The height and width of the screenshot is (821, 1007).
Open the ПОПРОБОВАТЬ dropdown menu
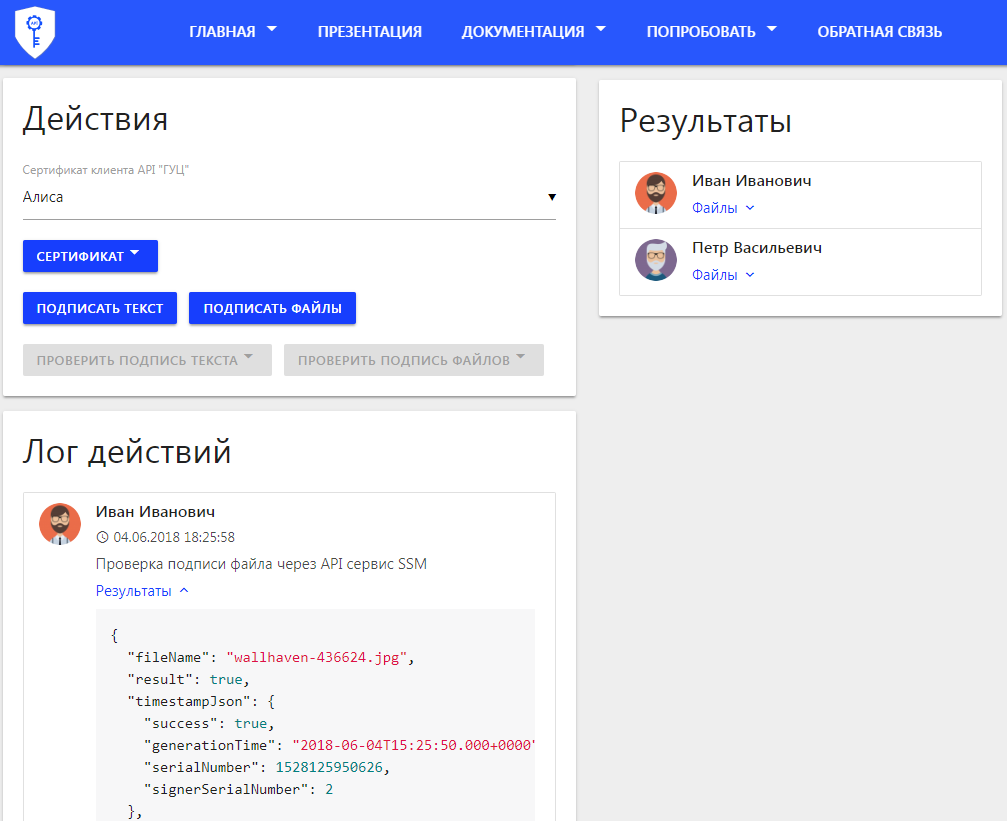click(x=711, y=32)
